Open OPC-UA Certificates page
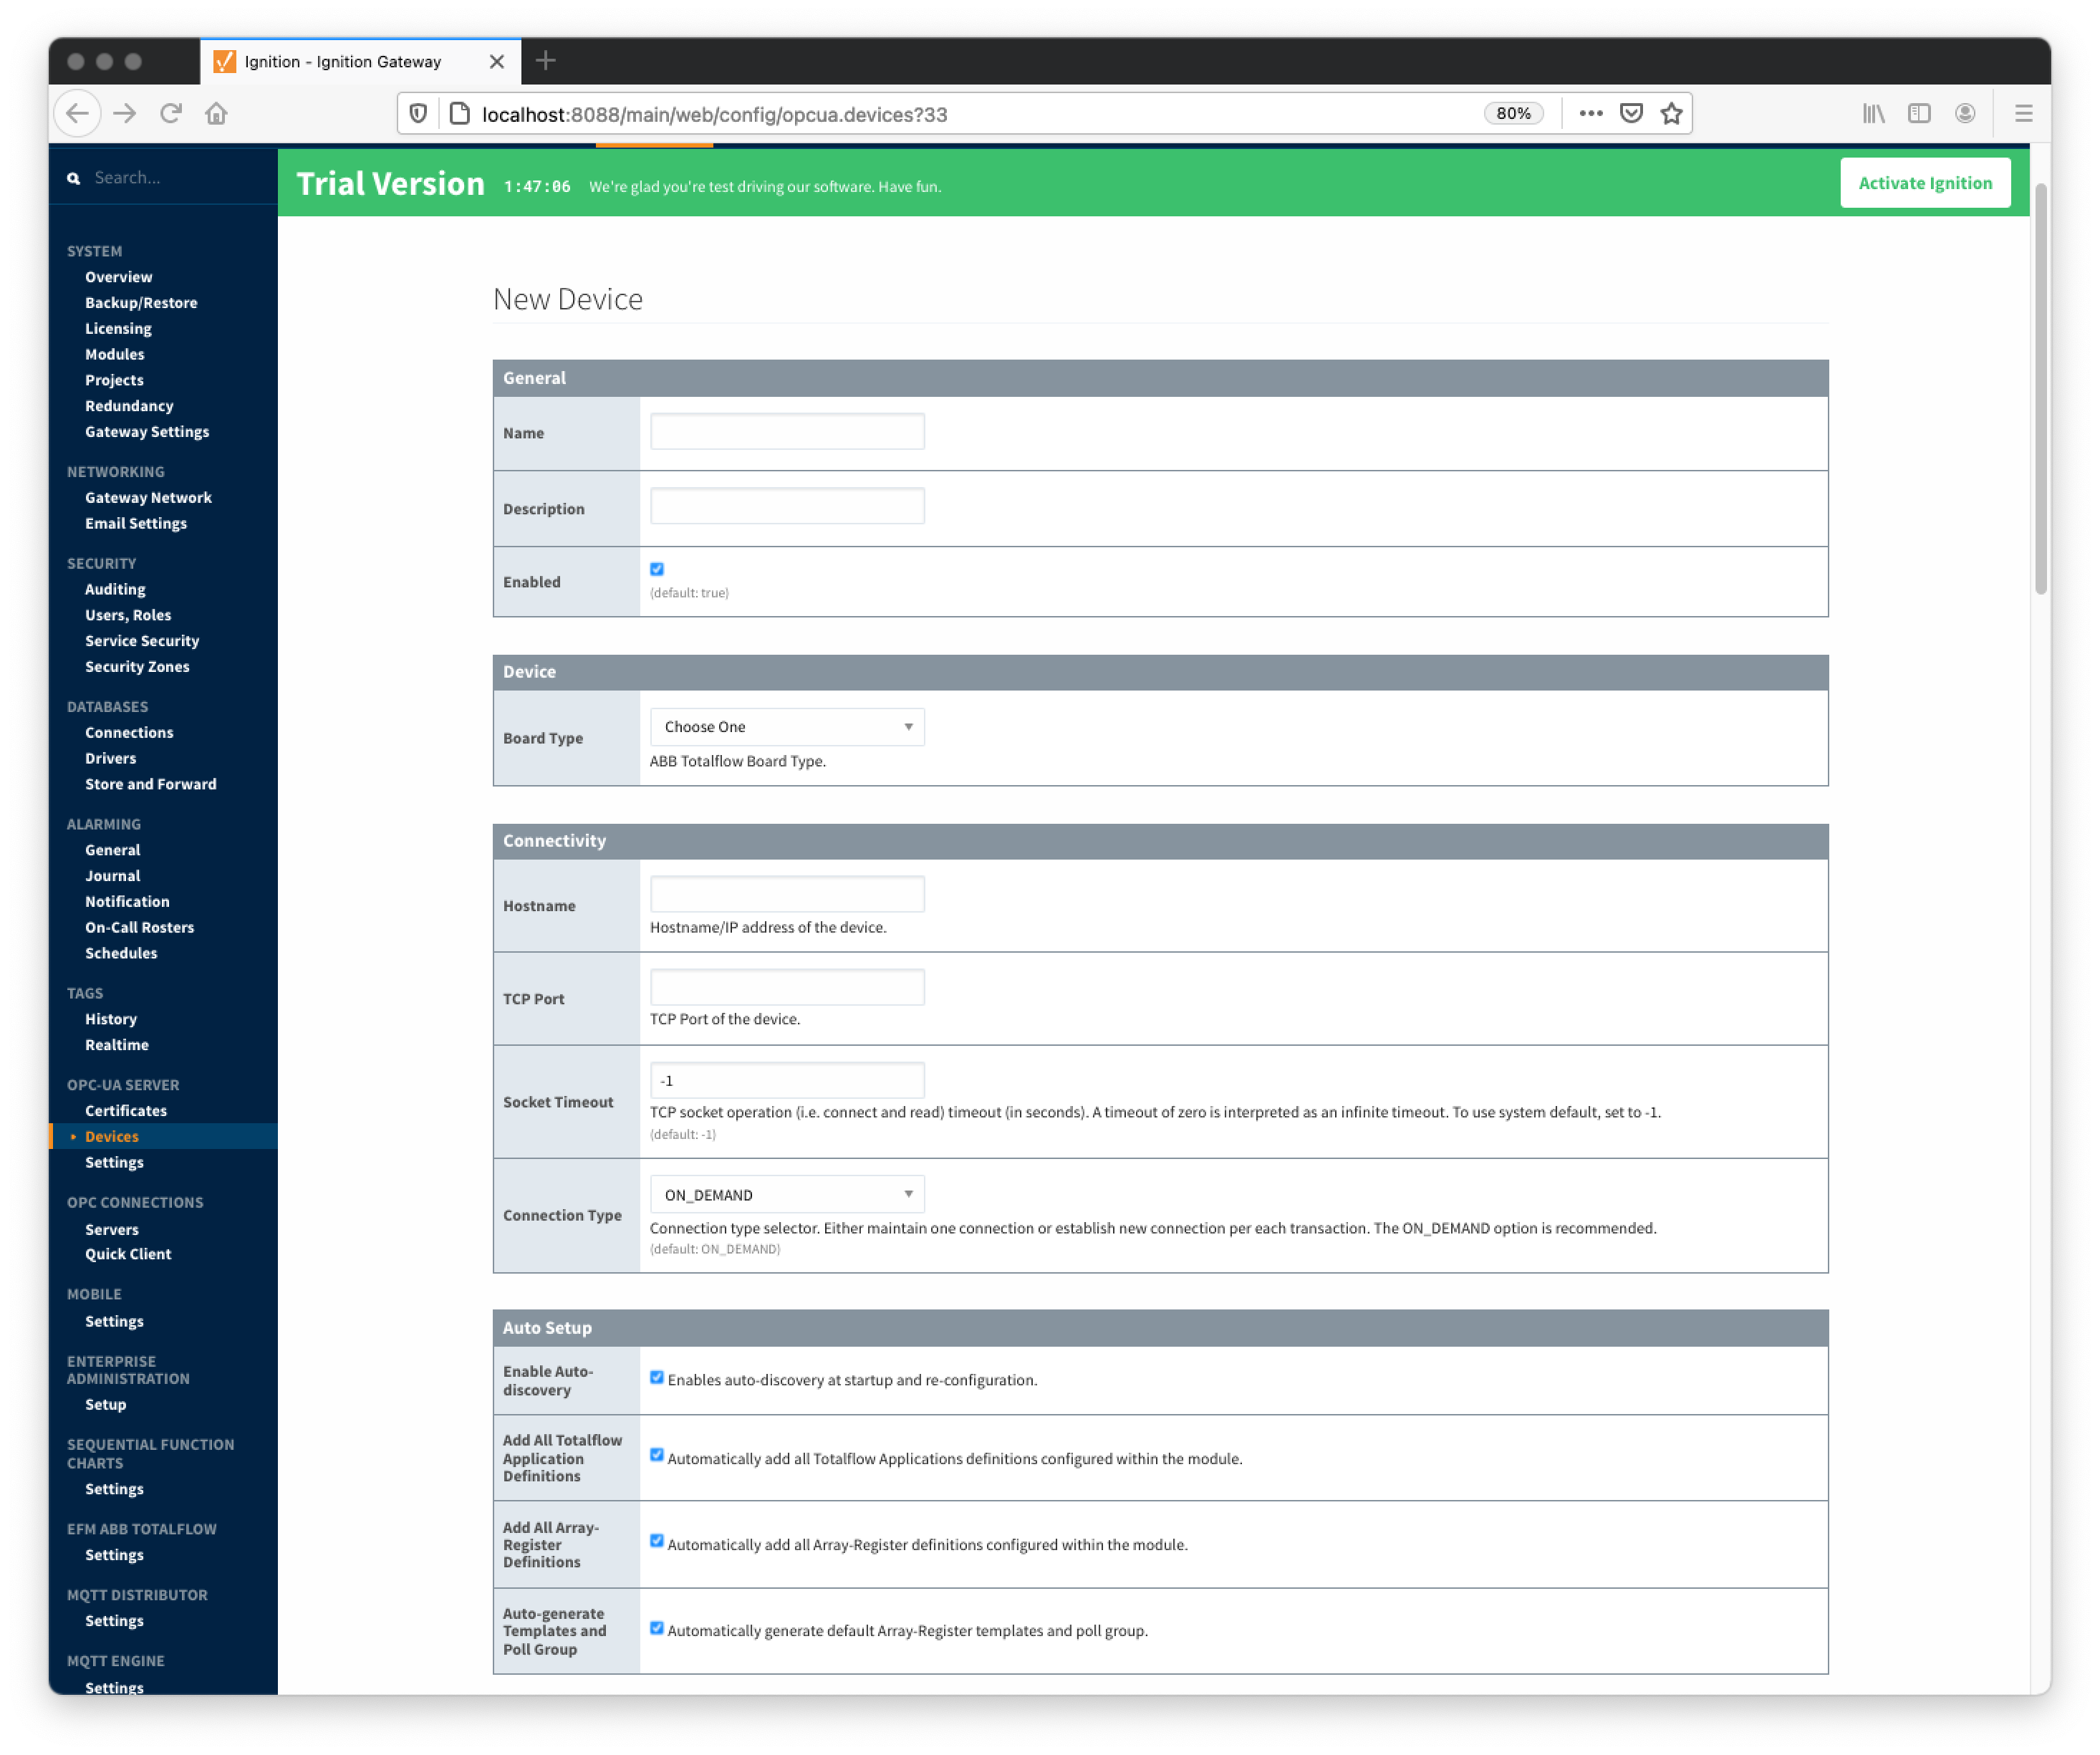Screen dimensions: 2100x1755 [125, 1111]
